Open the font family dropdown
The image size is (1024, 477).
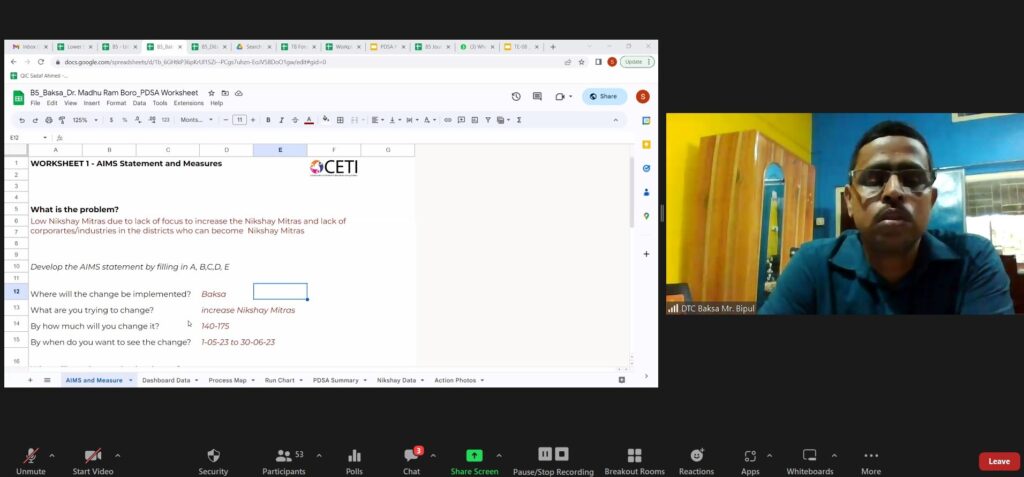tap(196, 120)
